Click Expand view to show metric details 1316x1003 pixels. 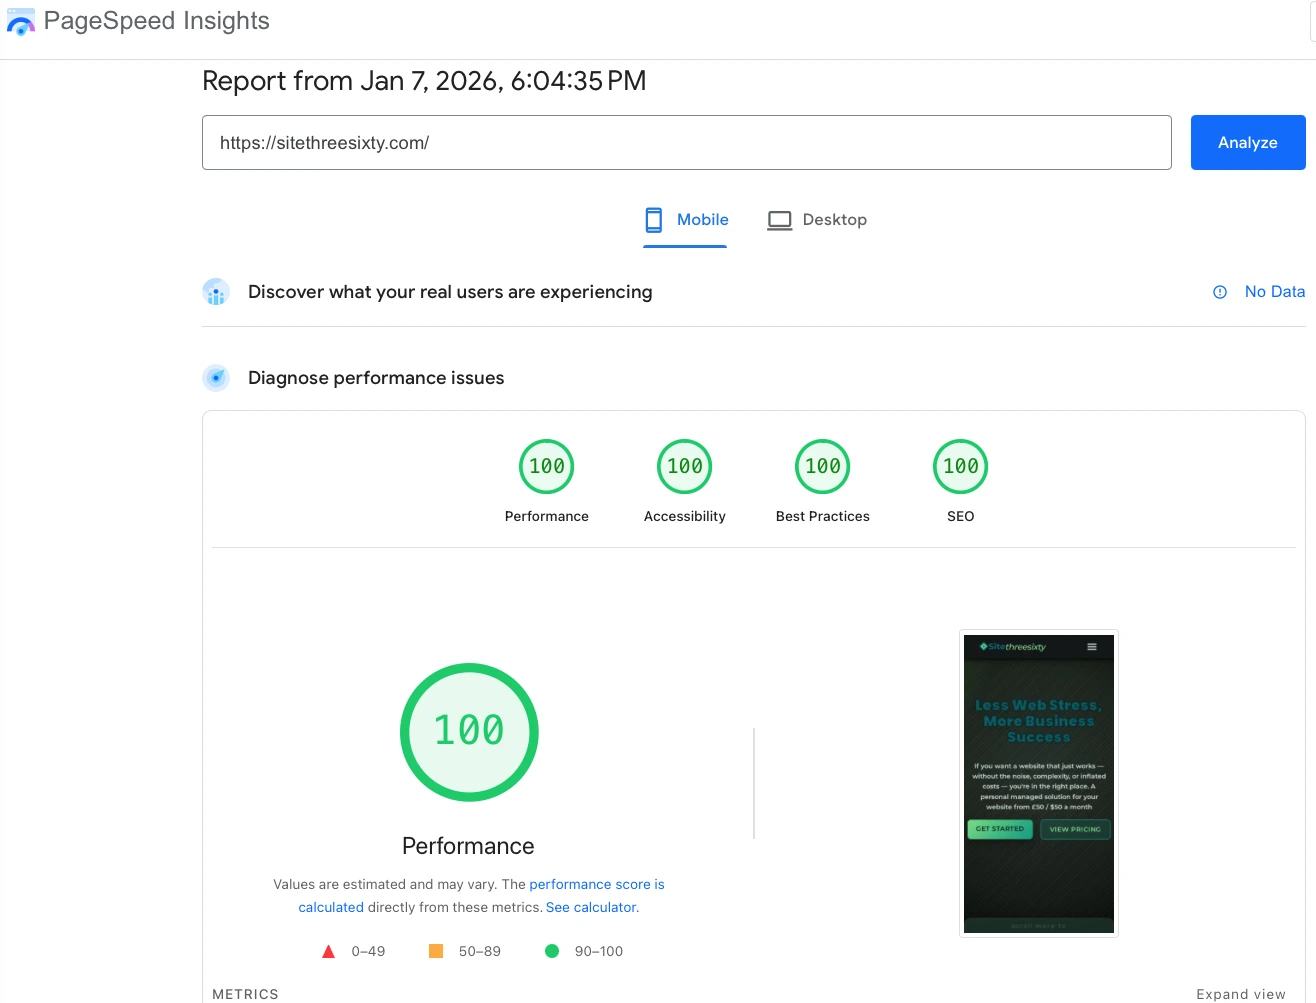click(1240, 993)
